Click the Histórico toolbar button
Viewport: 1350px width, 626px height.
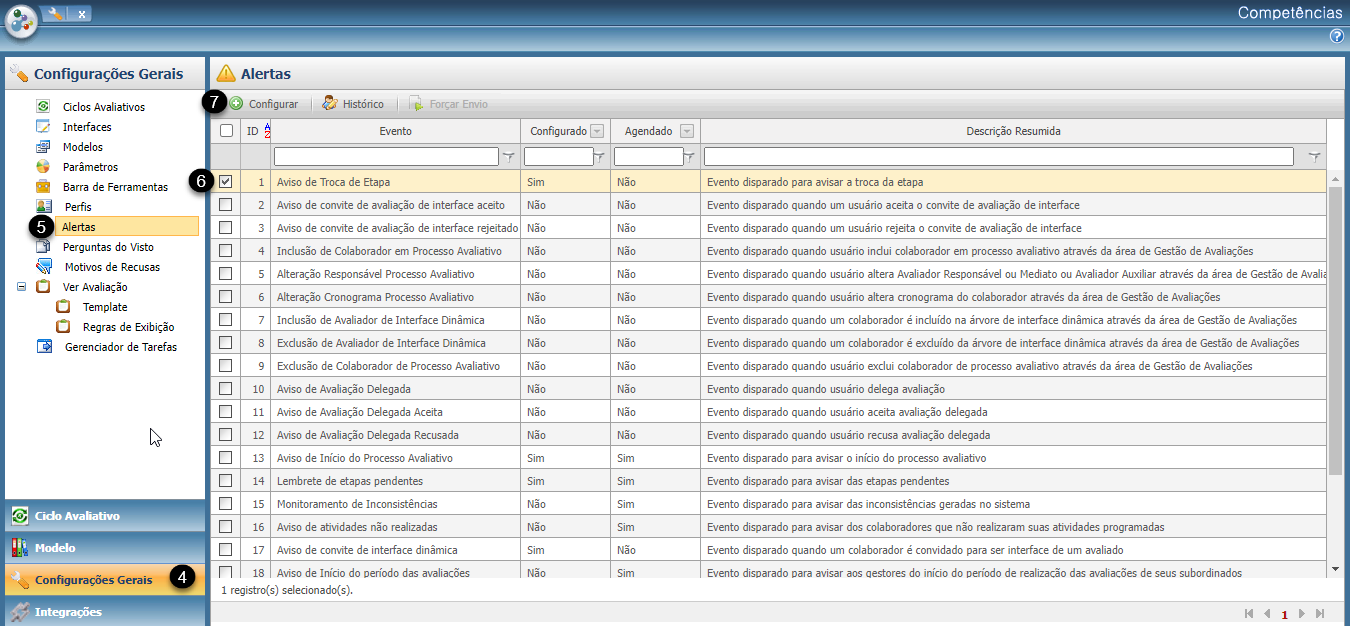[353, 104]
